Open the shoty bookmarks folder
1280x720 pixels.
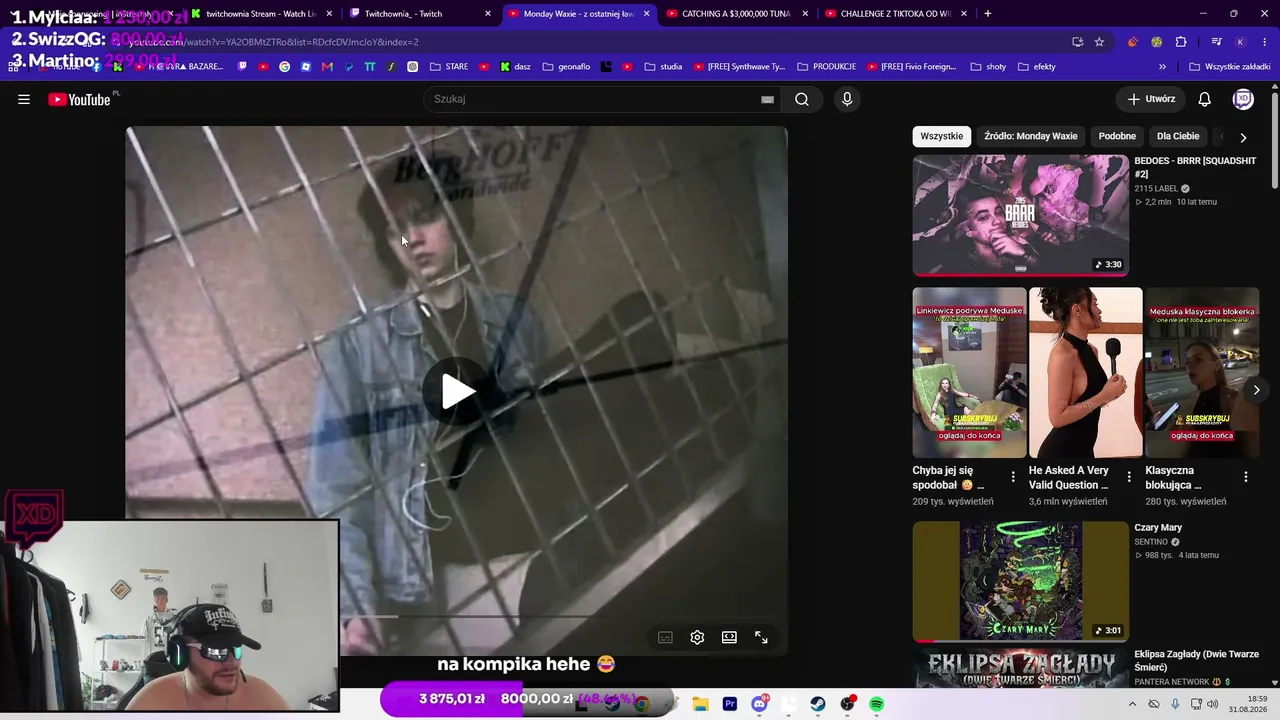988,67
